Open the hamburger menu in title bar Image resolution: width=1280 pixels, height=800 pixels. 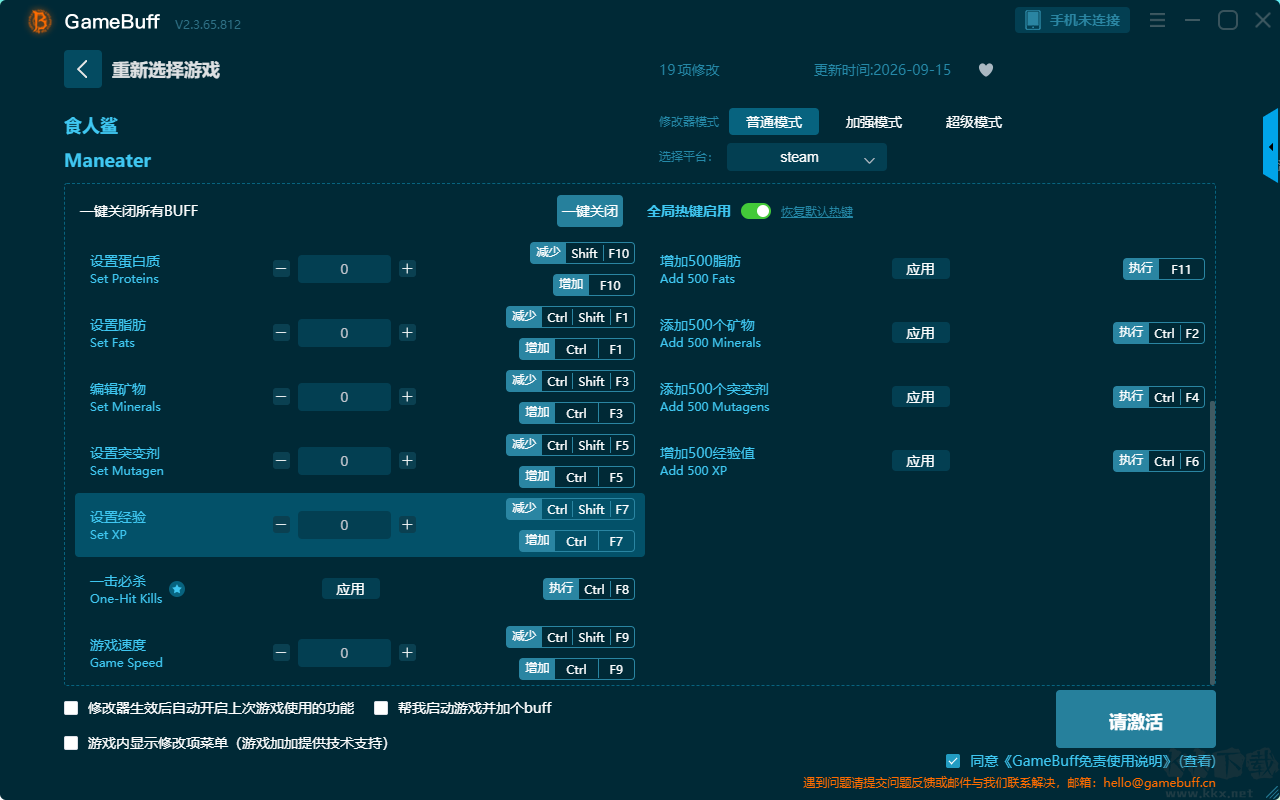pyautogui.click(x=1157, y=20)
